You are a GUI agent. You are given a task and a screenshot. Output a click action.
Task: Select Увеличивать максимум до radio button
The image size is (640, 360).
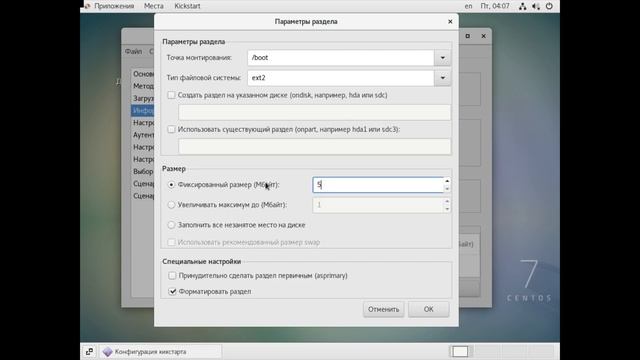tap(171, 205)
